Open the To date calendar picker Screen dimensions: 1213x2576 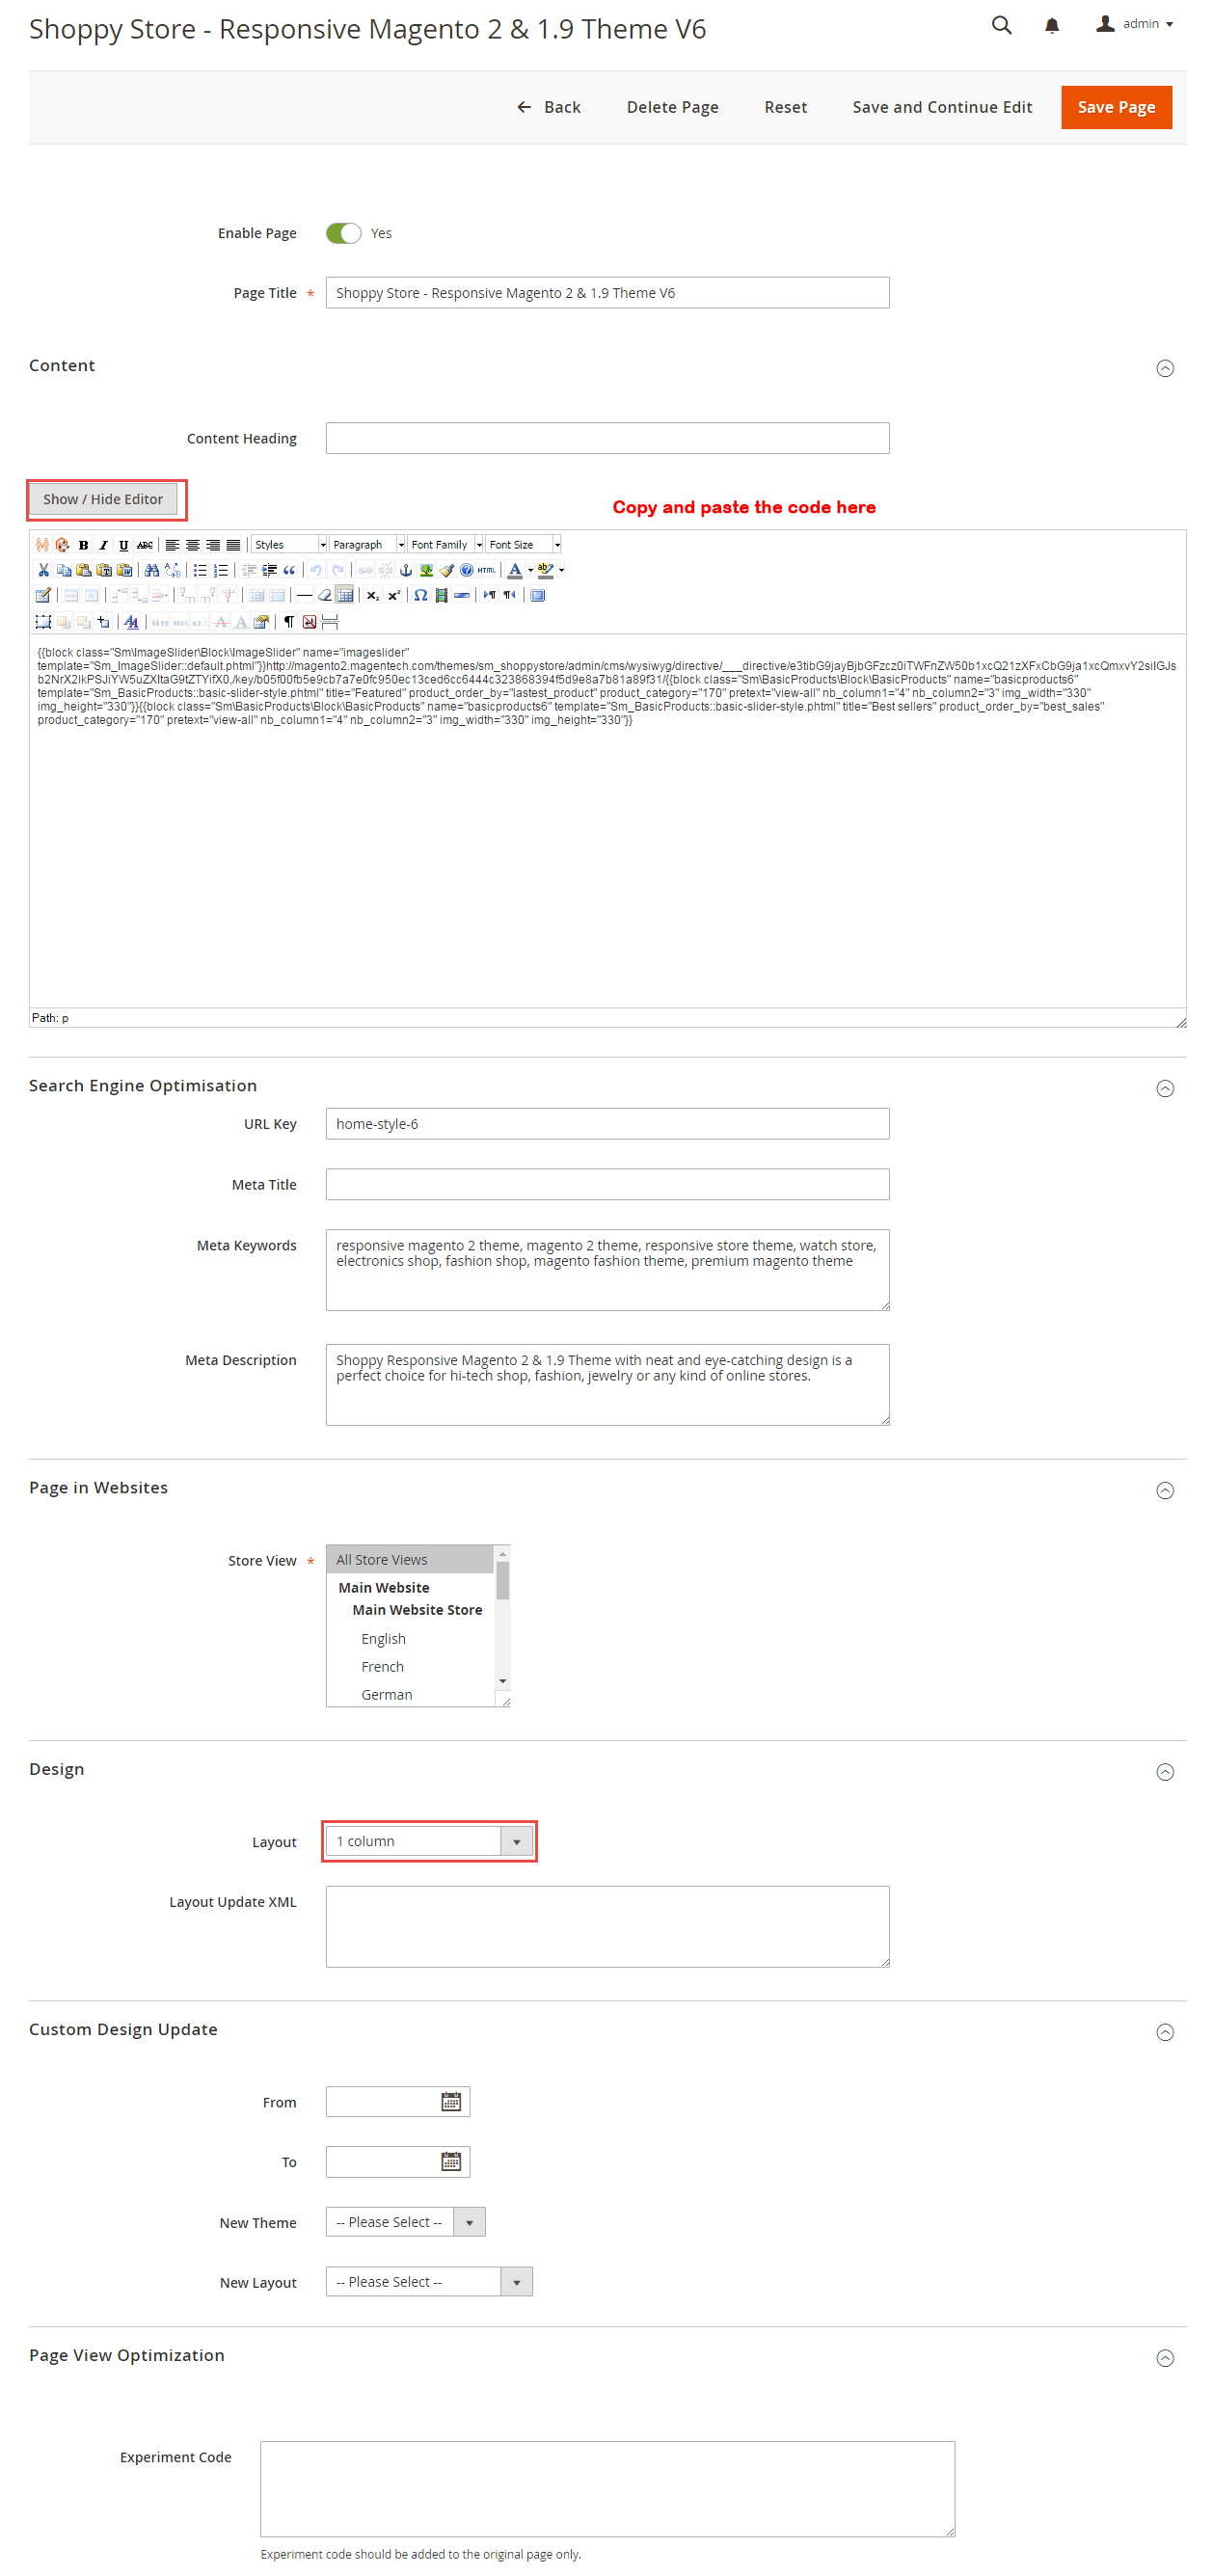pyautogui.click(x=451, y=2161)
